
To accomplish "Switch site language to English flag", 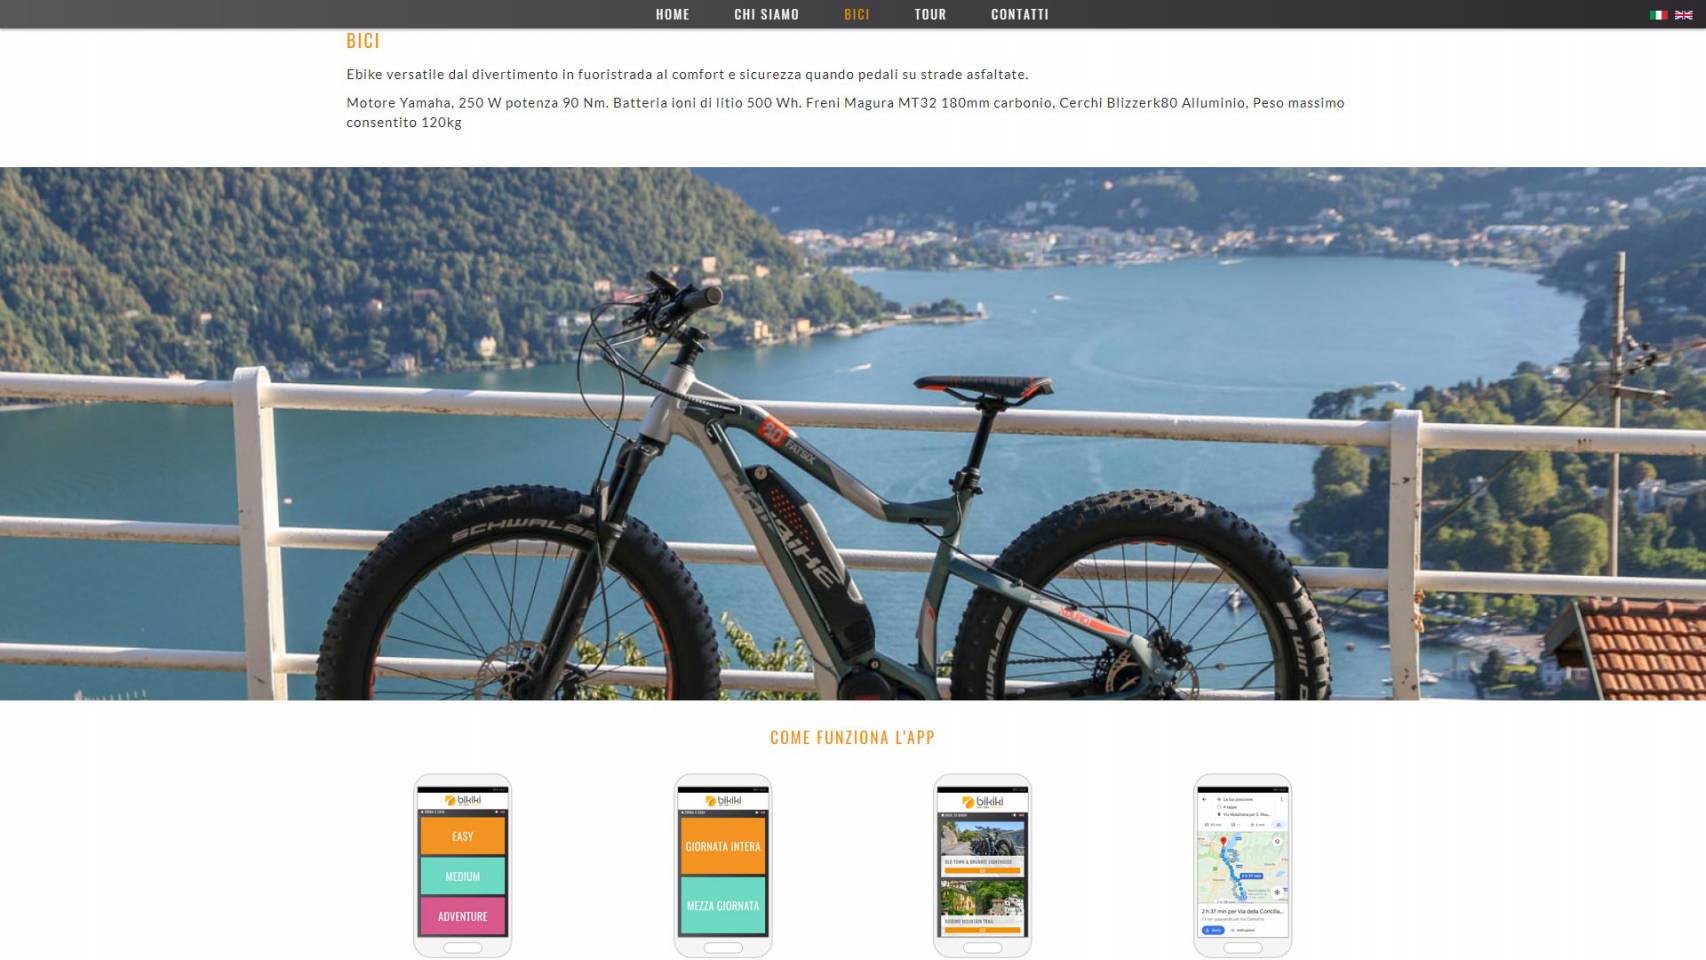I will pos(1684,15).
